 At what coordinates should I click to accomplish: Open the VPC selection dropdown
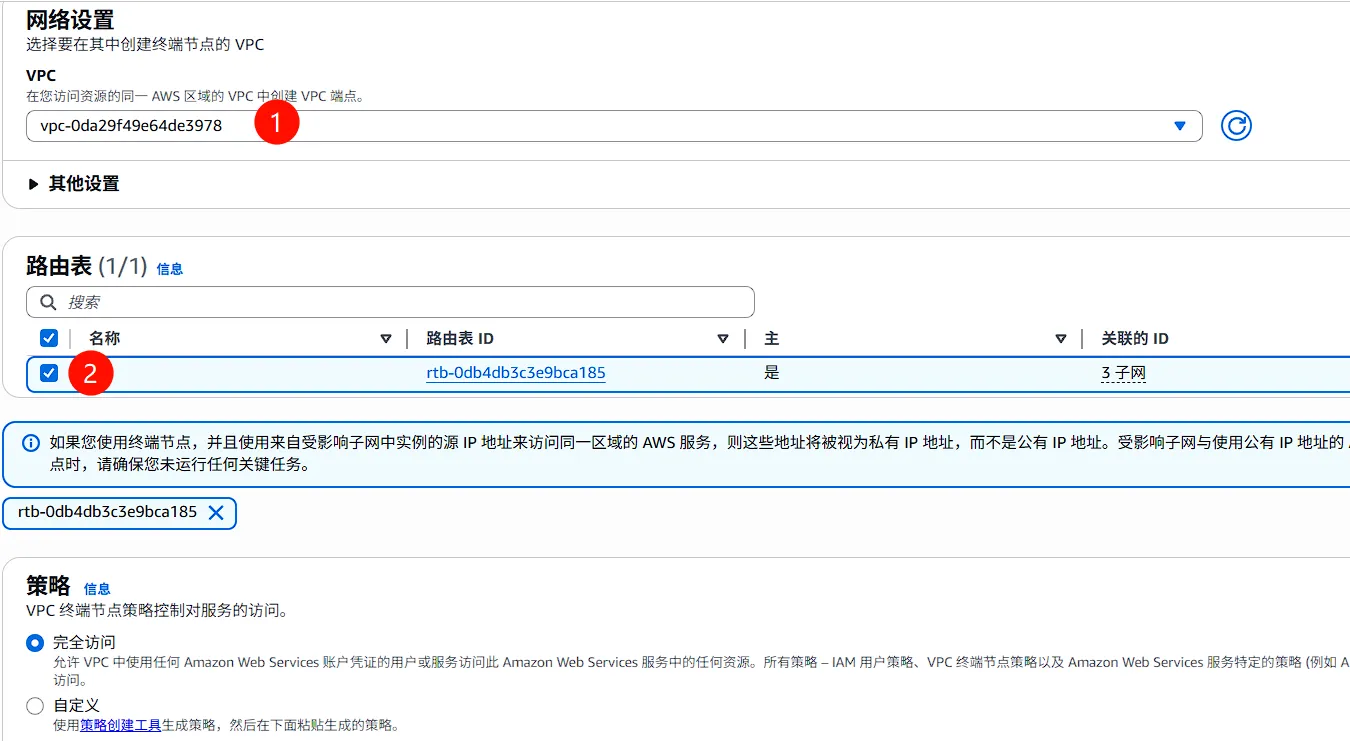(x=1182, y=125)
